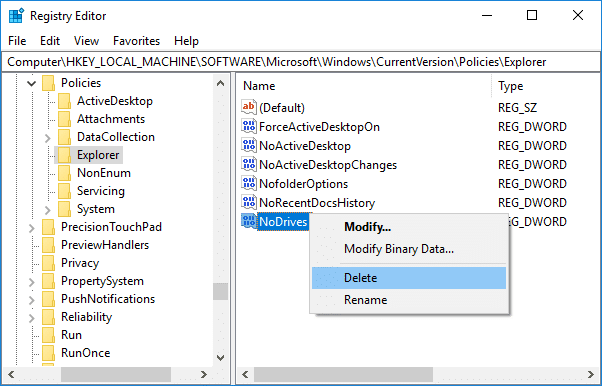The width and height of the screenshot is (602, 386).
Task: Select the (Default) value name
Action: click(282, 108)
